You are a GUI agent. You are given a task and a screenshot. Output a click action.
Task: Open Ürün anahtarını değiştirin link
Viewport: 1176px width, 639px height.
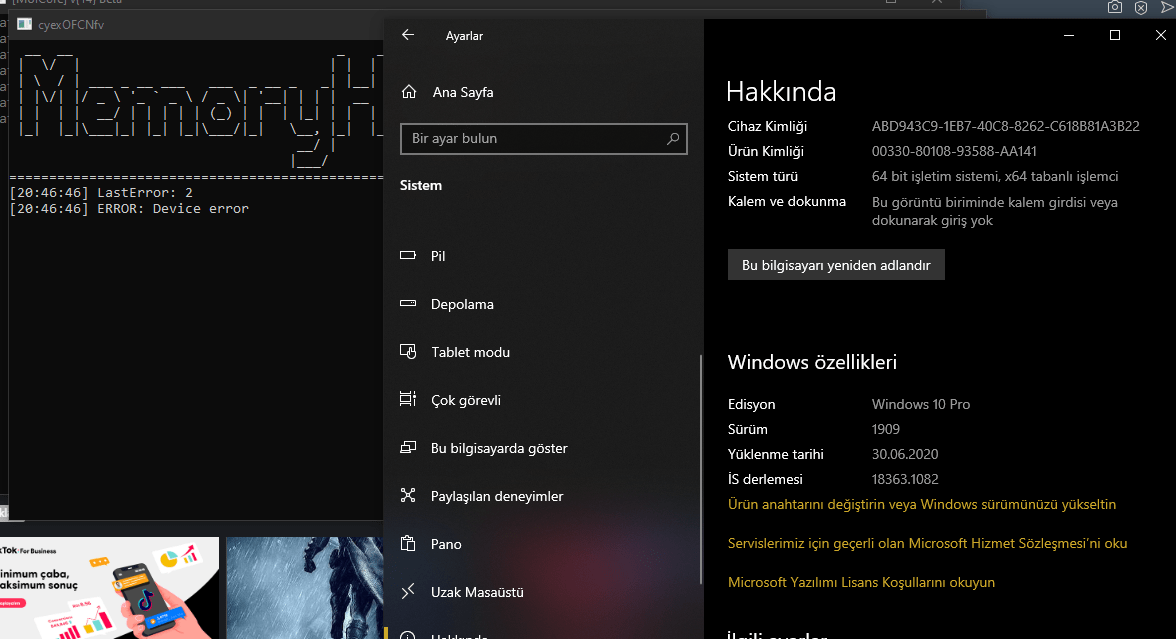(922, 504)
